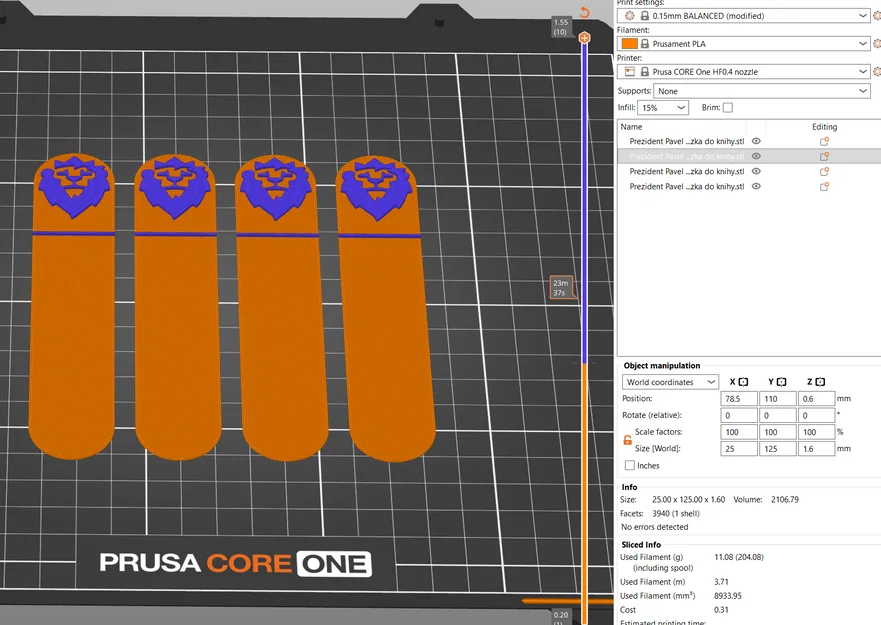
Task: Click Size Y field showing 125
Action: [778, 449]
